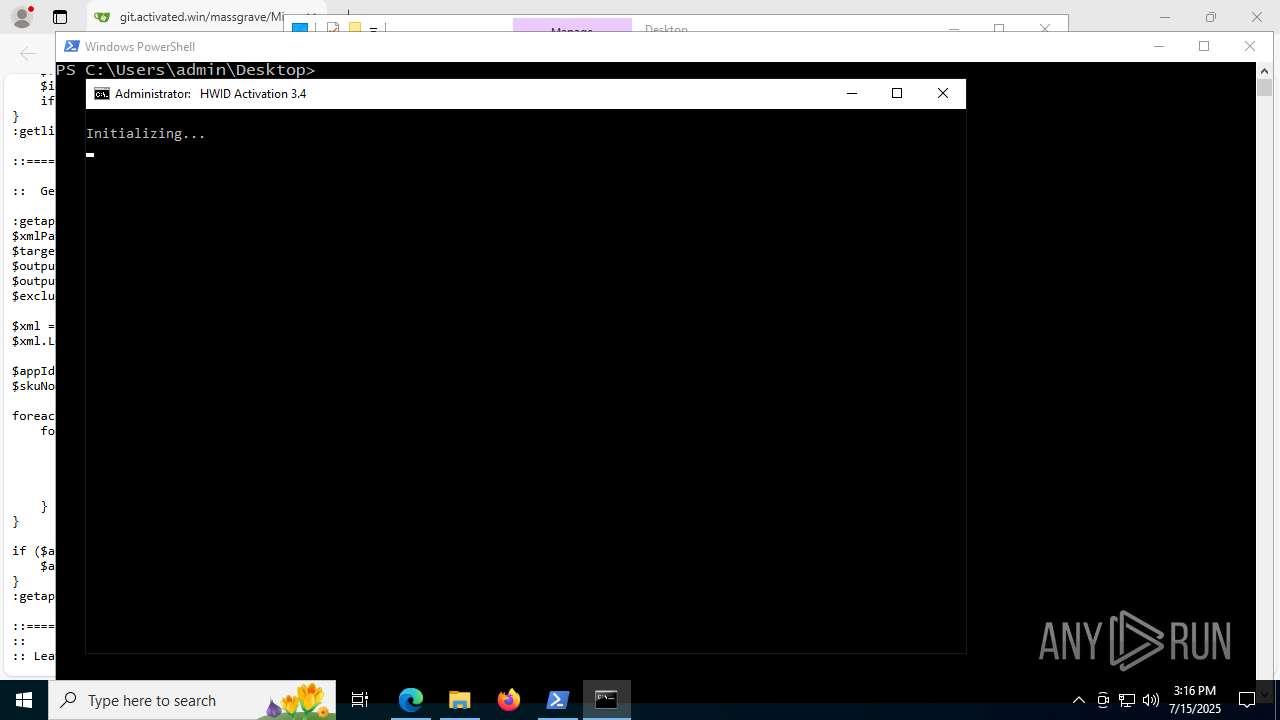This screenshot has height=720, width=1280.
Task: Show hidden system tray icons
Action: click(x=1078, y=700)
